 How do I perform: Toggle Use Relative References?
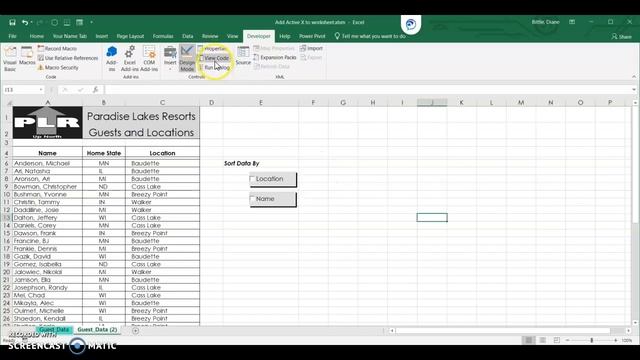point(68,58)
